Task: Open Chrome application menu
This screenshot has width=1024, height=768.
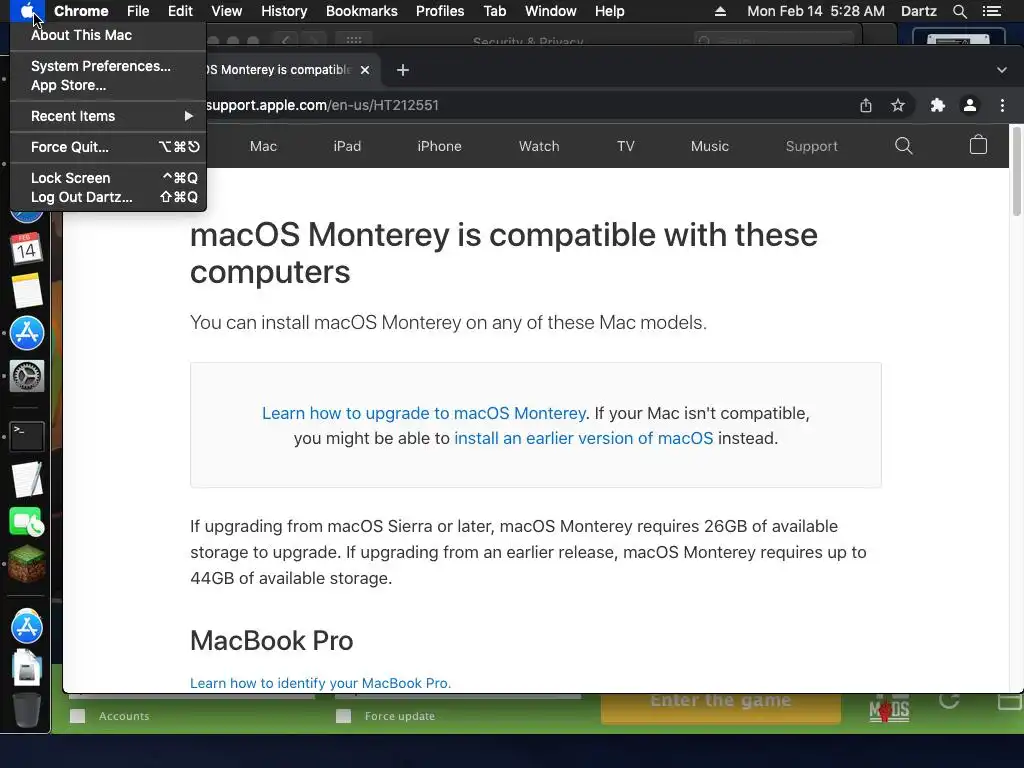Action: (81, 11)
